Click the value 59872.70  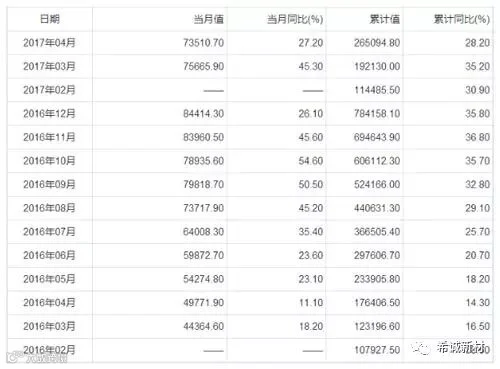pyautogui.click(x=203, y=255)
